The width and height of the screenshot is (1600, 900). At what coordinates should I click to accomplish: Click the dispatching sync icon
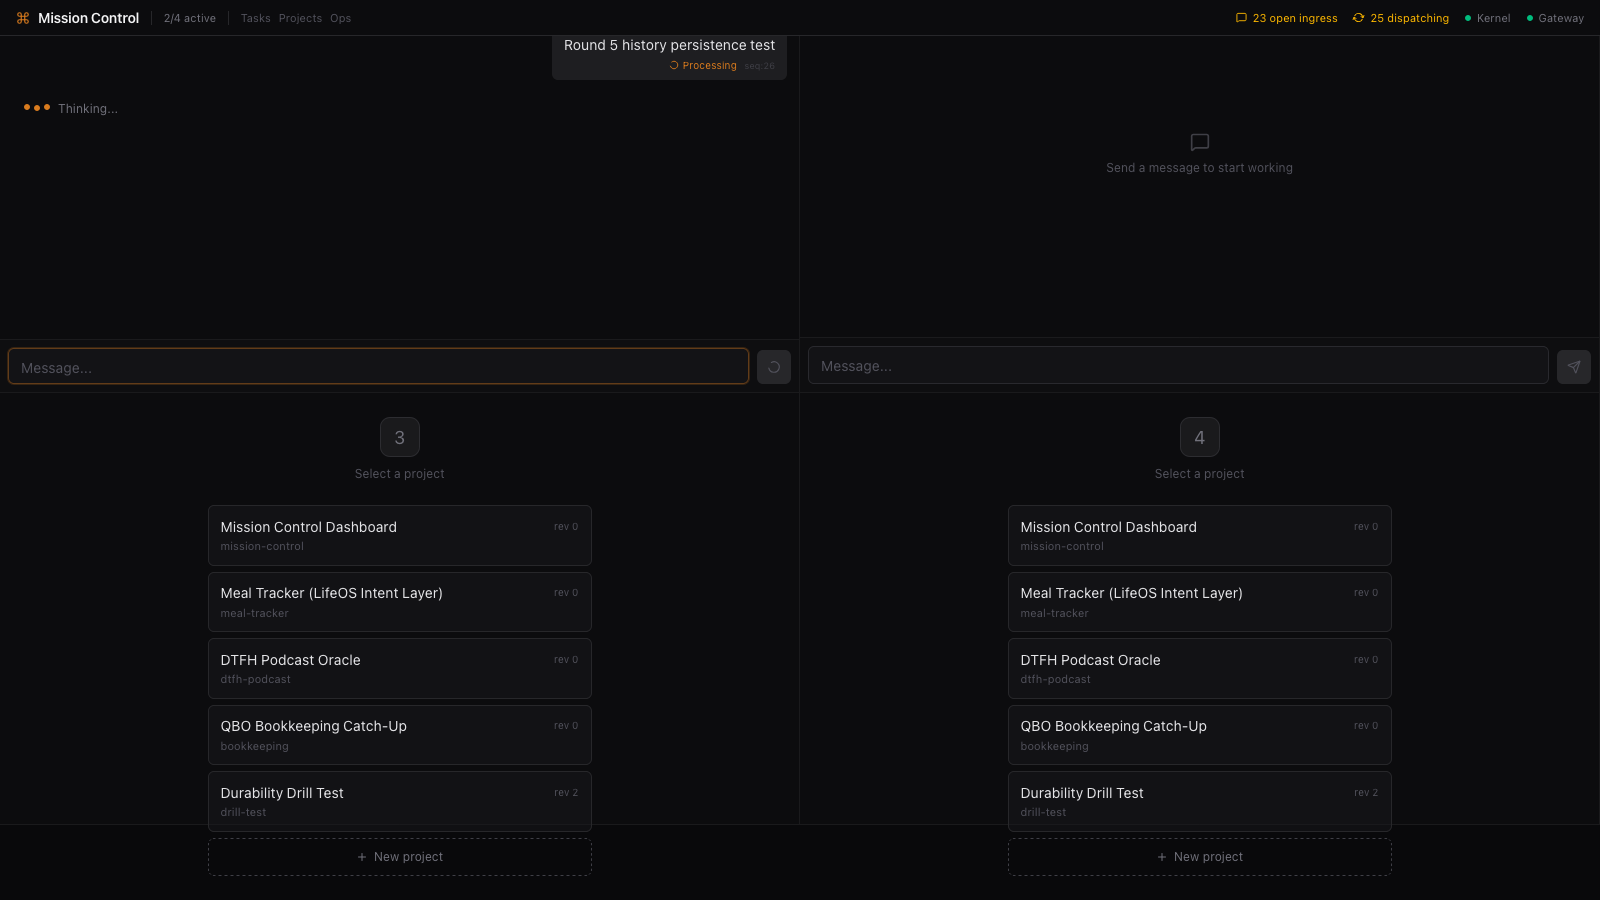tap(1358, 18)
